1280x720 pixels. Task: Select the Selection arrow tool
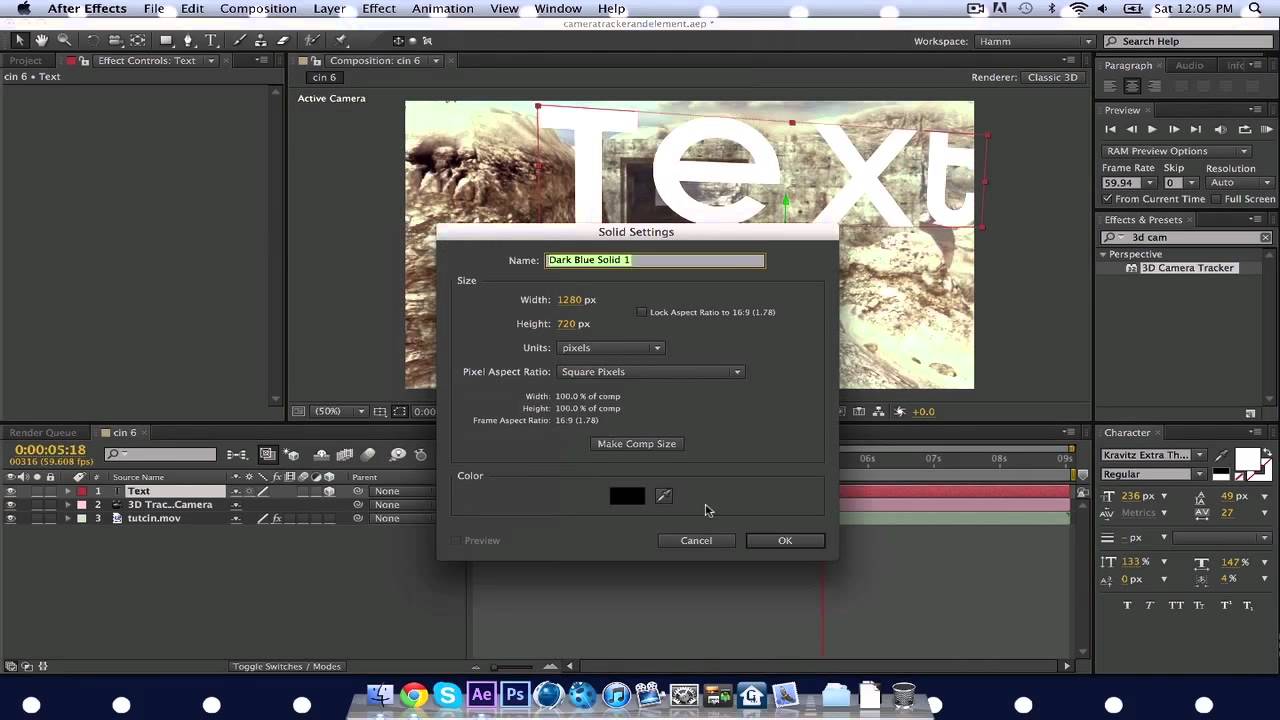pos(19,40)
